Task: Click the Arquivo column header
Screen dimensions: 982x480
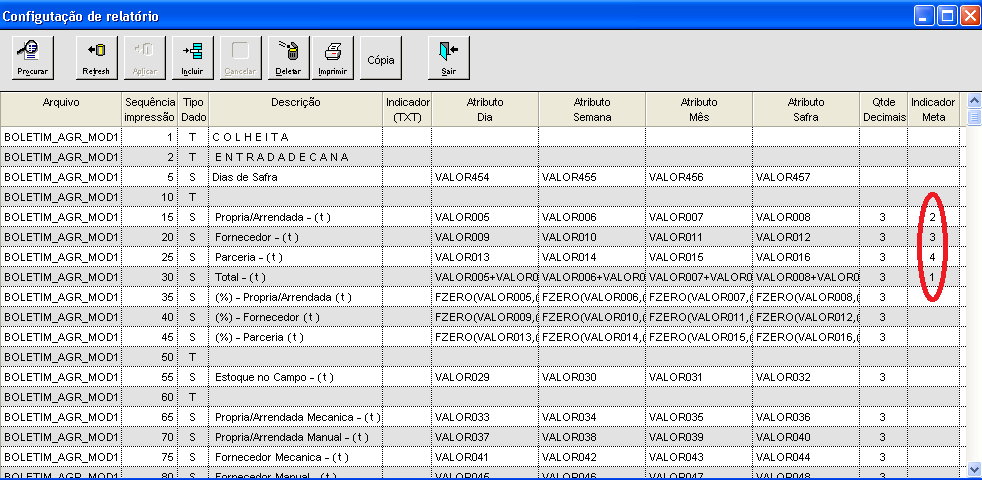Action: pyautogui.click(x=61, y=110)
